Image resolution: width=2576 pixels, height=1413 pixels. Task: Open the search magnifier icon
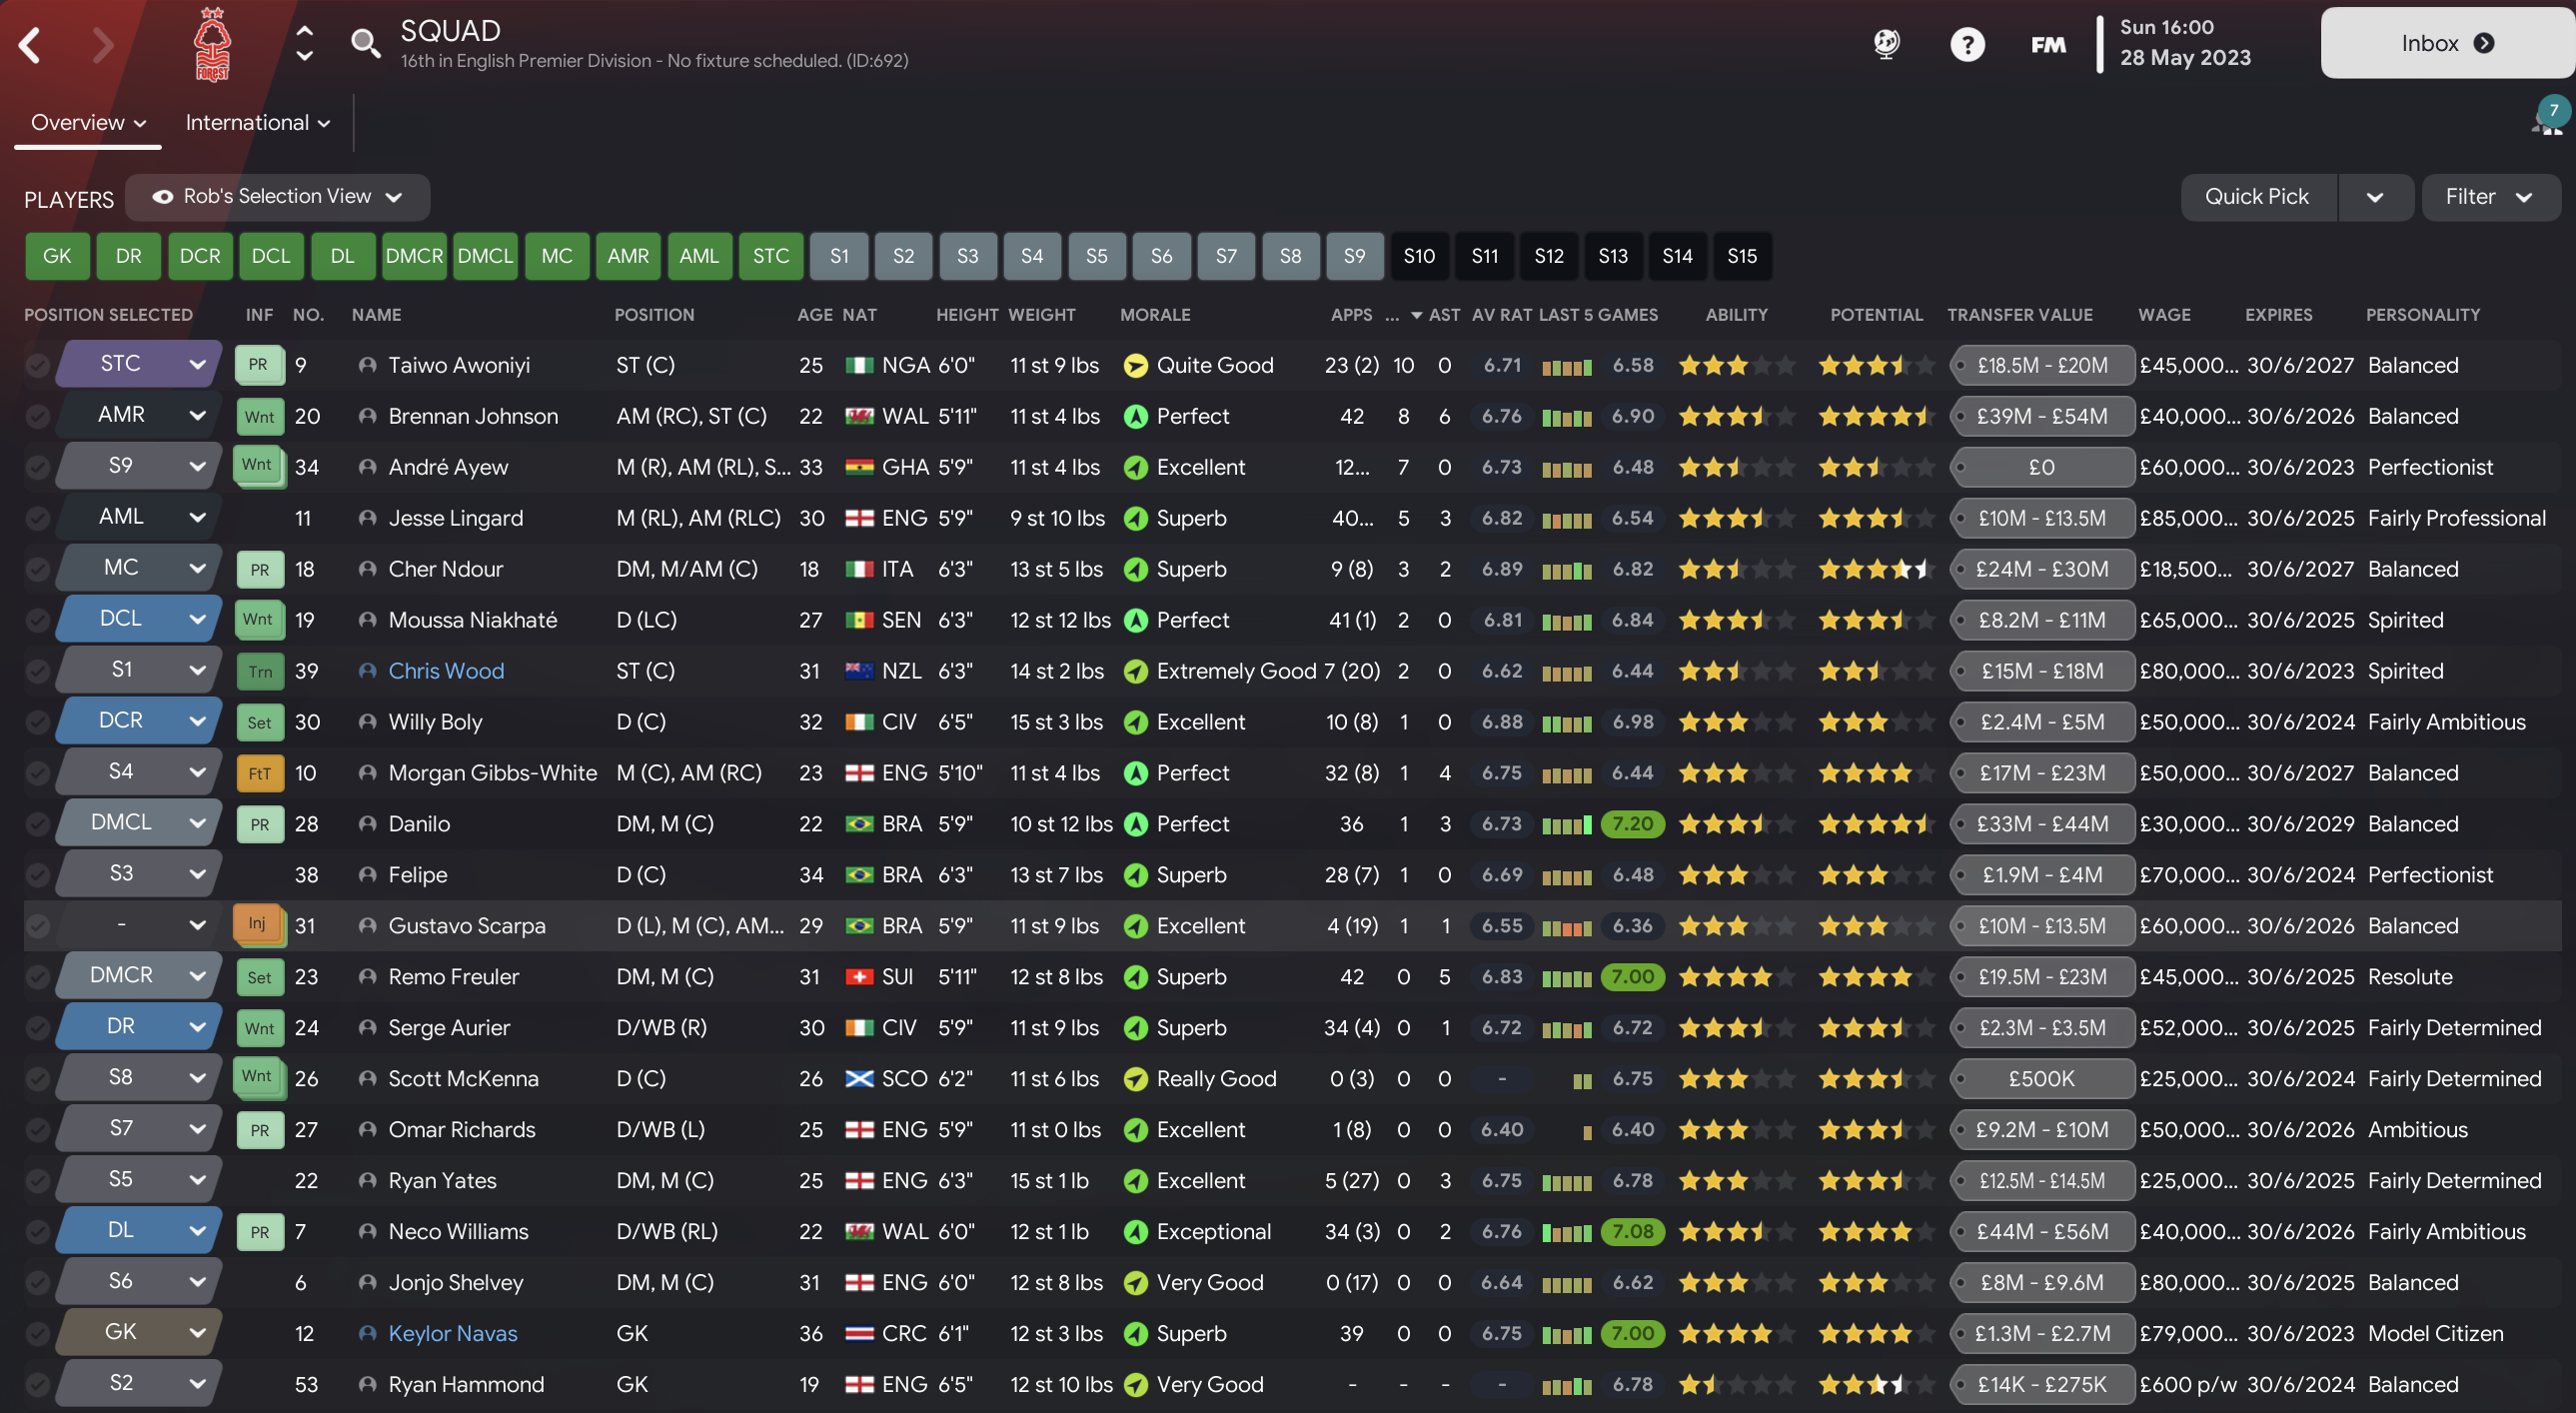(365, 44)
